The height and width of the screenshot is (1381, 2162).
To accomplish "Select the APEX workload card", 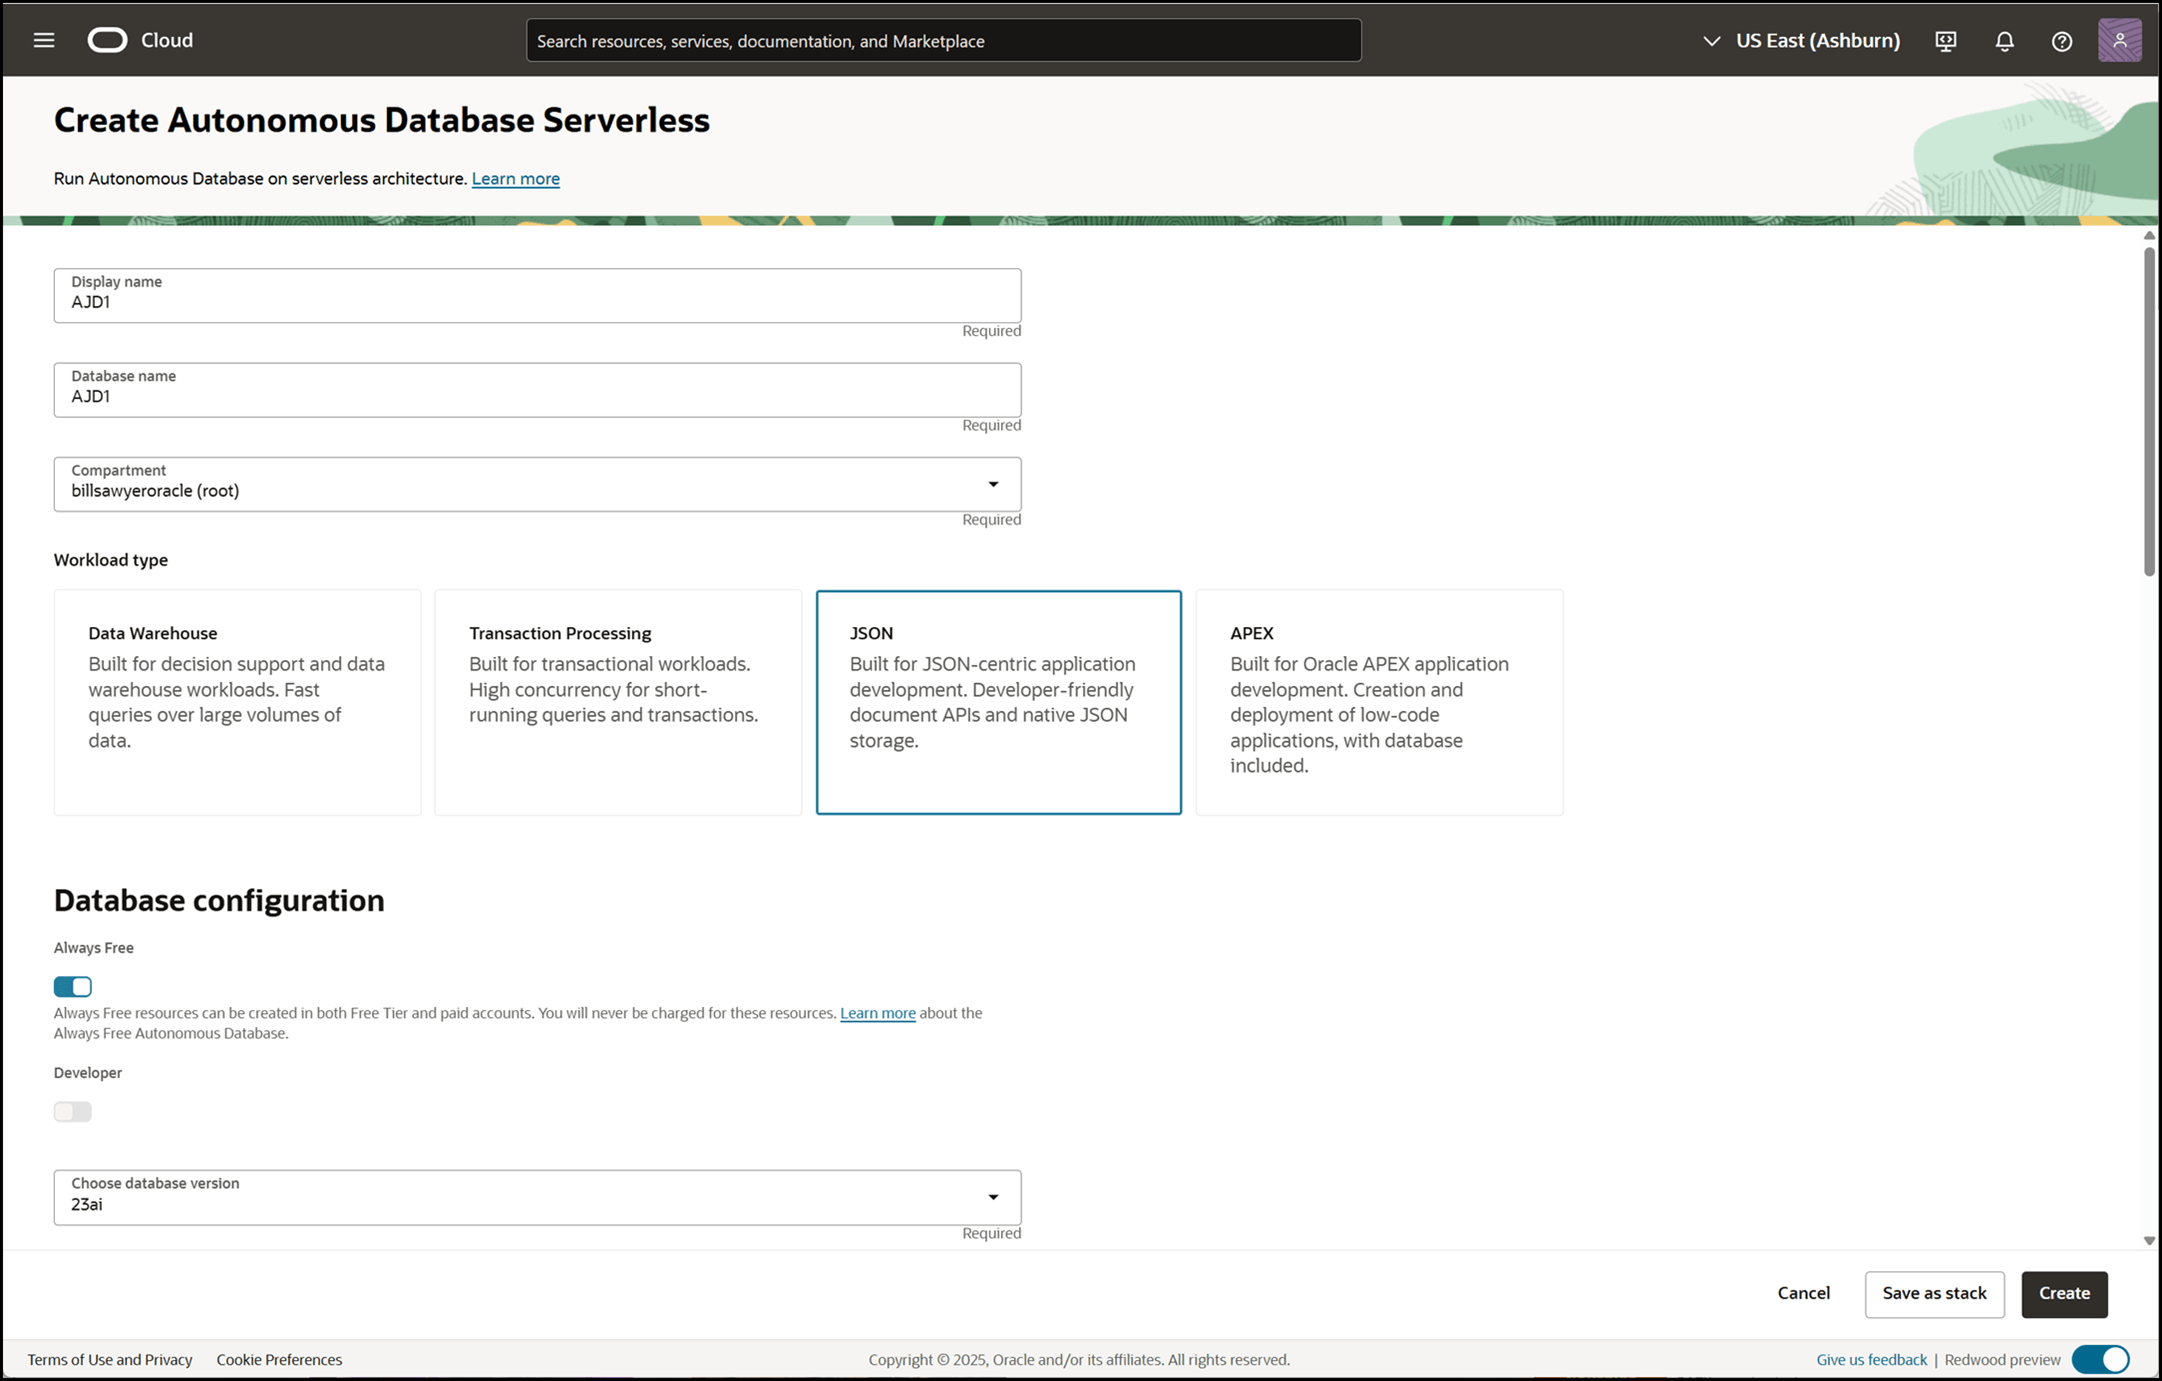I will 1379,702.
